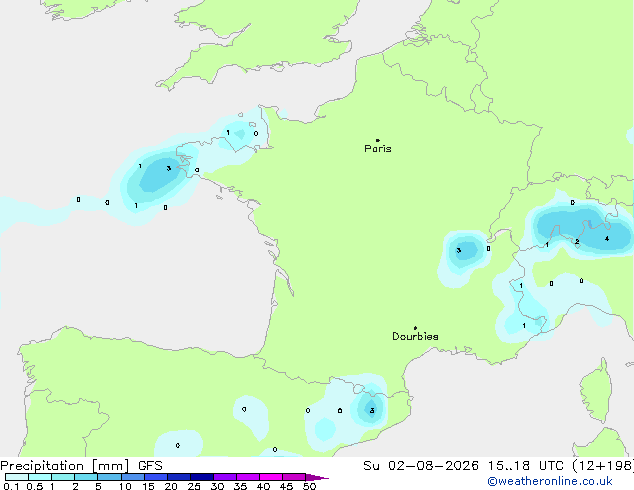
Task: Click the precipitation value 4 over northern Italy
Action: click(607, 239)
